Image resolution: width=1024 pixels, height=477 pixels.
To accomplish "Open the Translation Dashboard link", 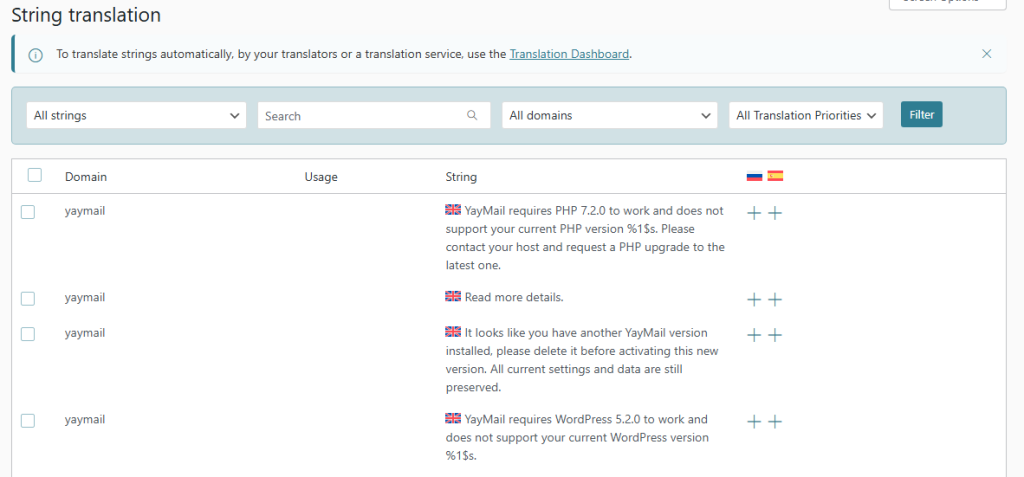I will coord(569,54).
